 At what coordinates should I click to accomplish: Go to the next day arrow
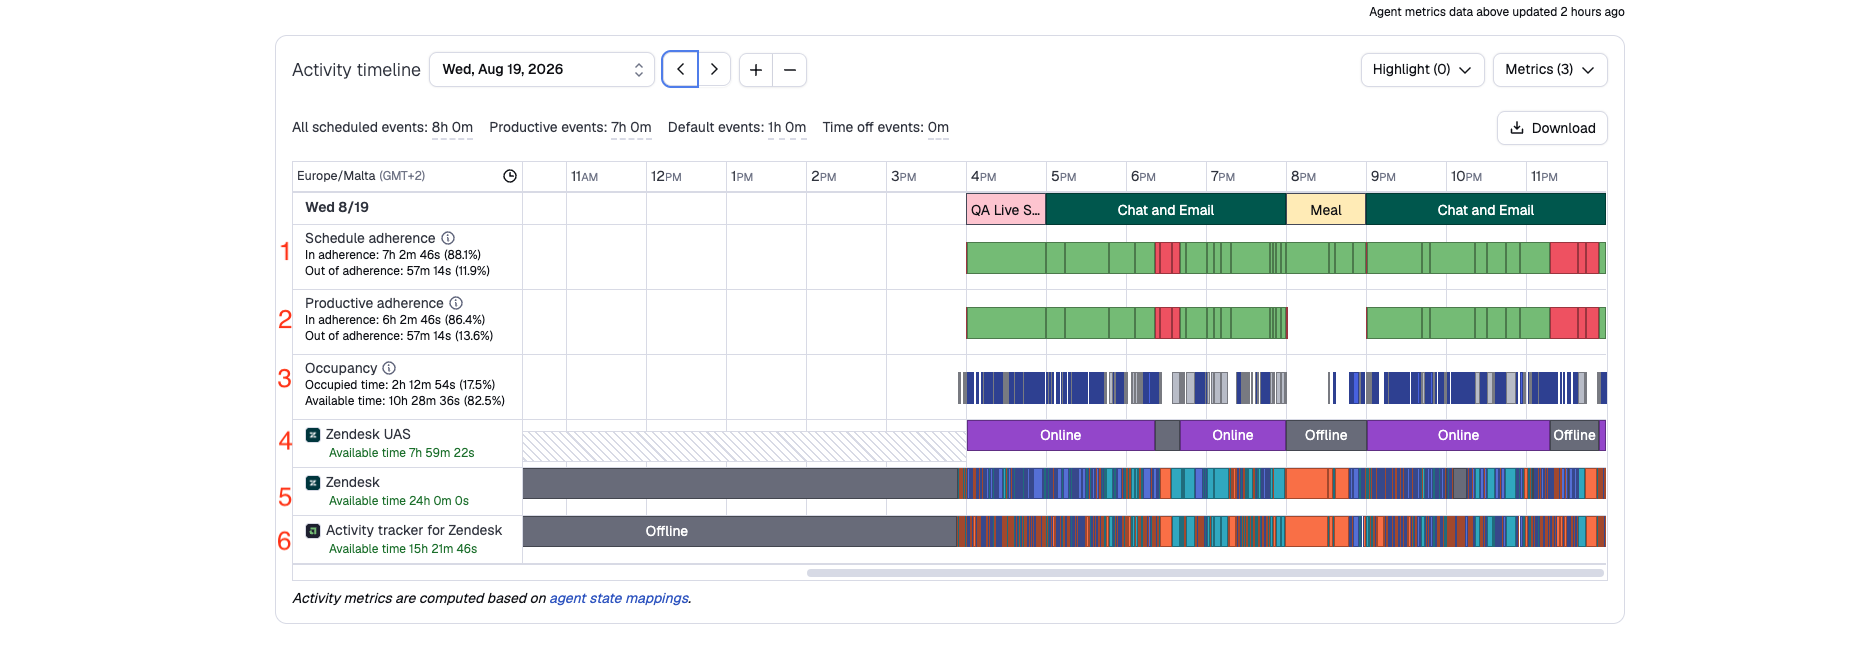[x=714, y=69]
